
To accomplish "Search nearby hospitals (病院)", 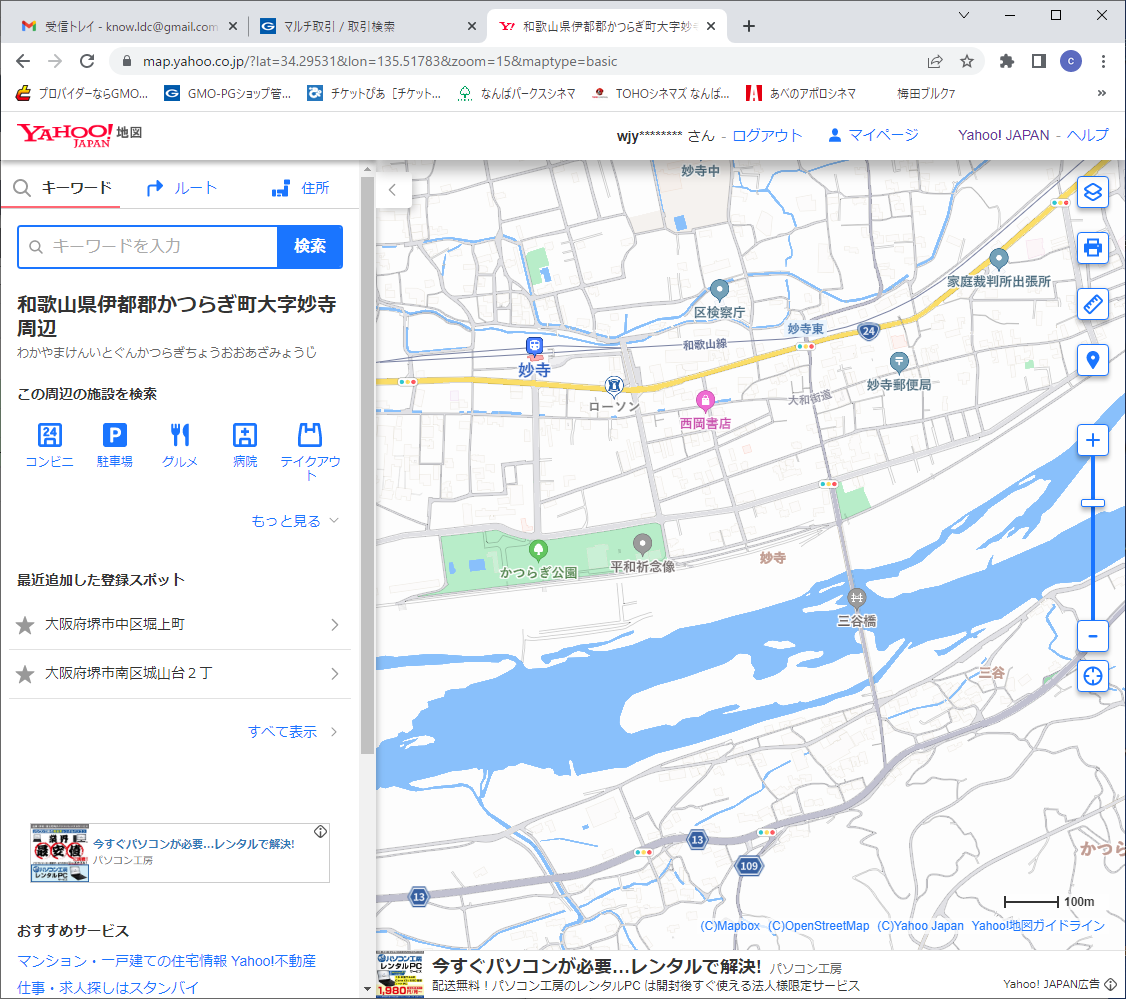I will tap(245, 445).
